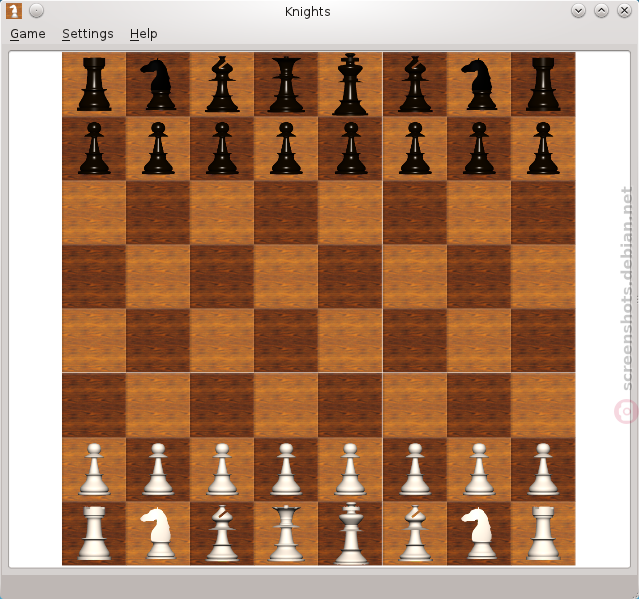Select the white pawn on g2

(x=479, y=469)
